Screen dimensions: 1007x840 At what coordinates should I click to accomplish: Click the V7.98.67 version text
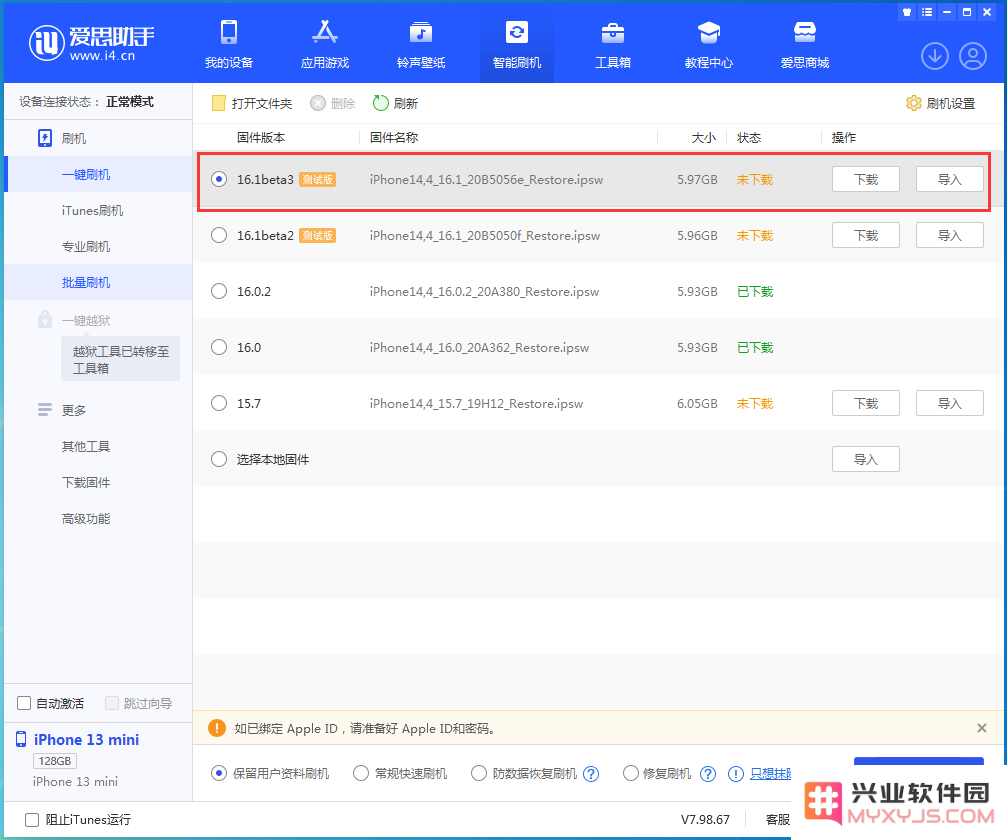click(705, 819)
